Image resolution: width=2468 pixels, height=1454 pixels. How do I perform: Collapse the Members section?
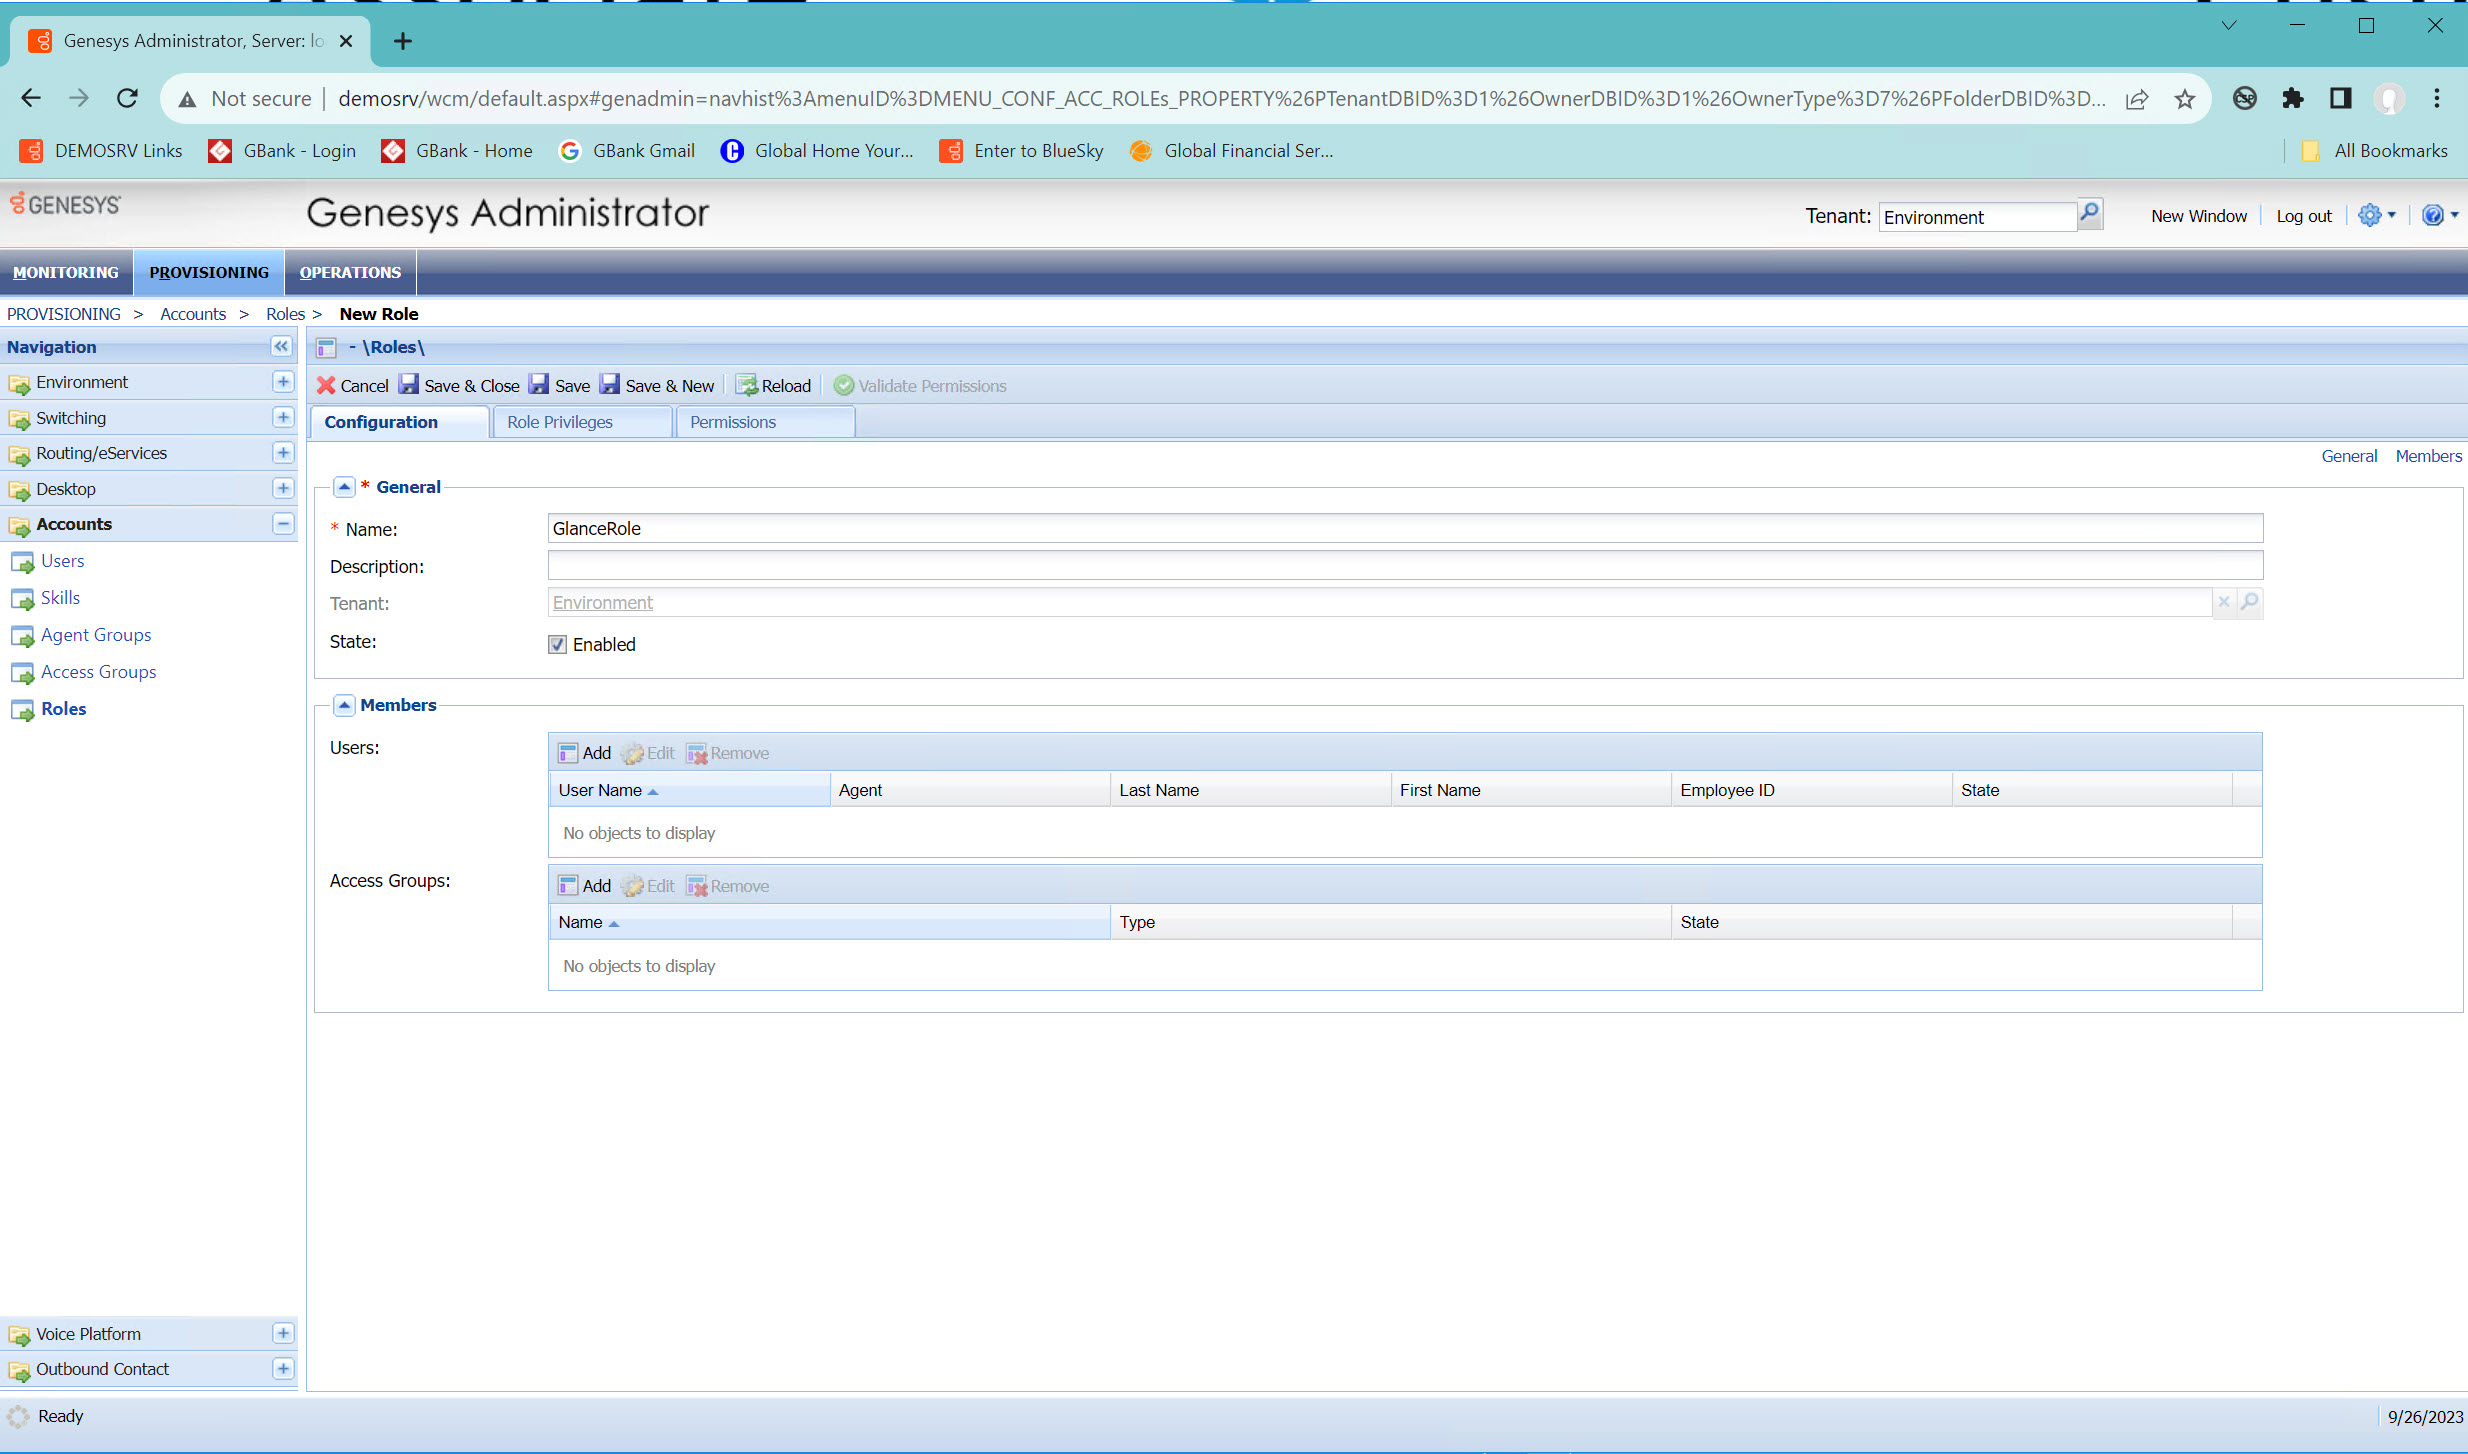(344, 705)
